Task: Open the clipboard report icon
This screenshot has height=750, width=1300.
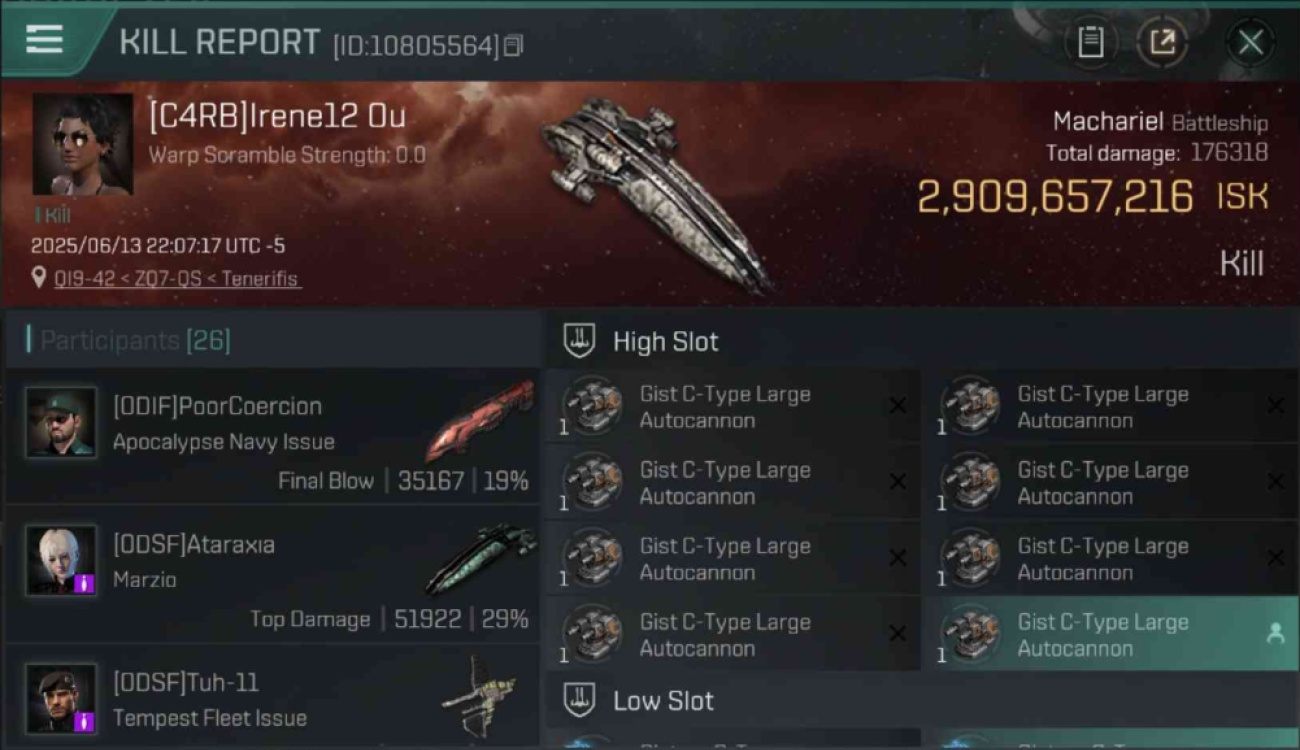Action: (1090, 42)
